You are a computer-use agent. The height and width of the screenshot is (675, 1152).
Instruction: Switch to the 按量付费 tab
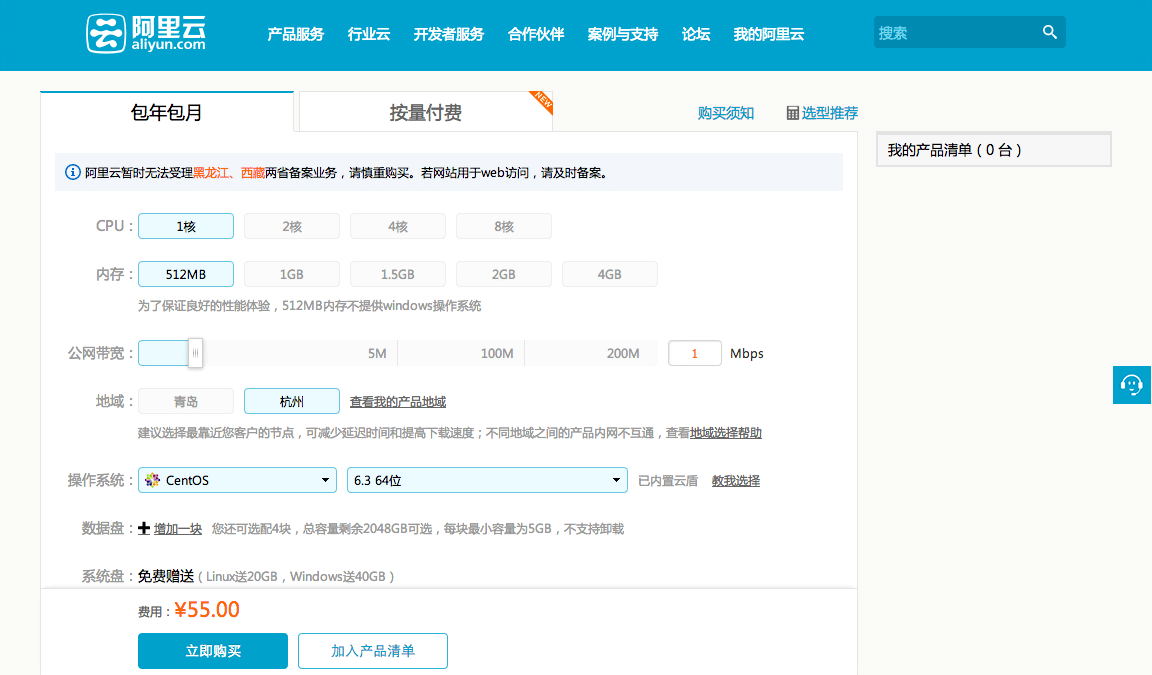point(424,113)
